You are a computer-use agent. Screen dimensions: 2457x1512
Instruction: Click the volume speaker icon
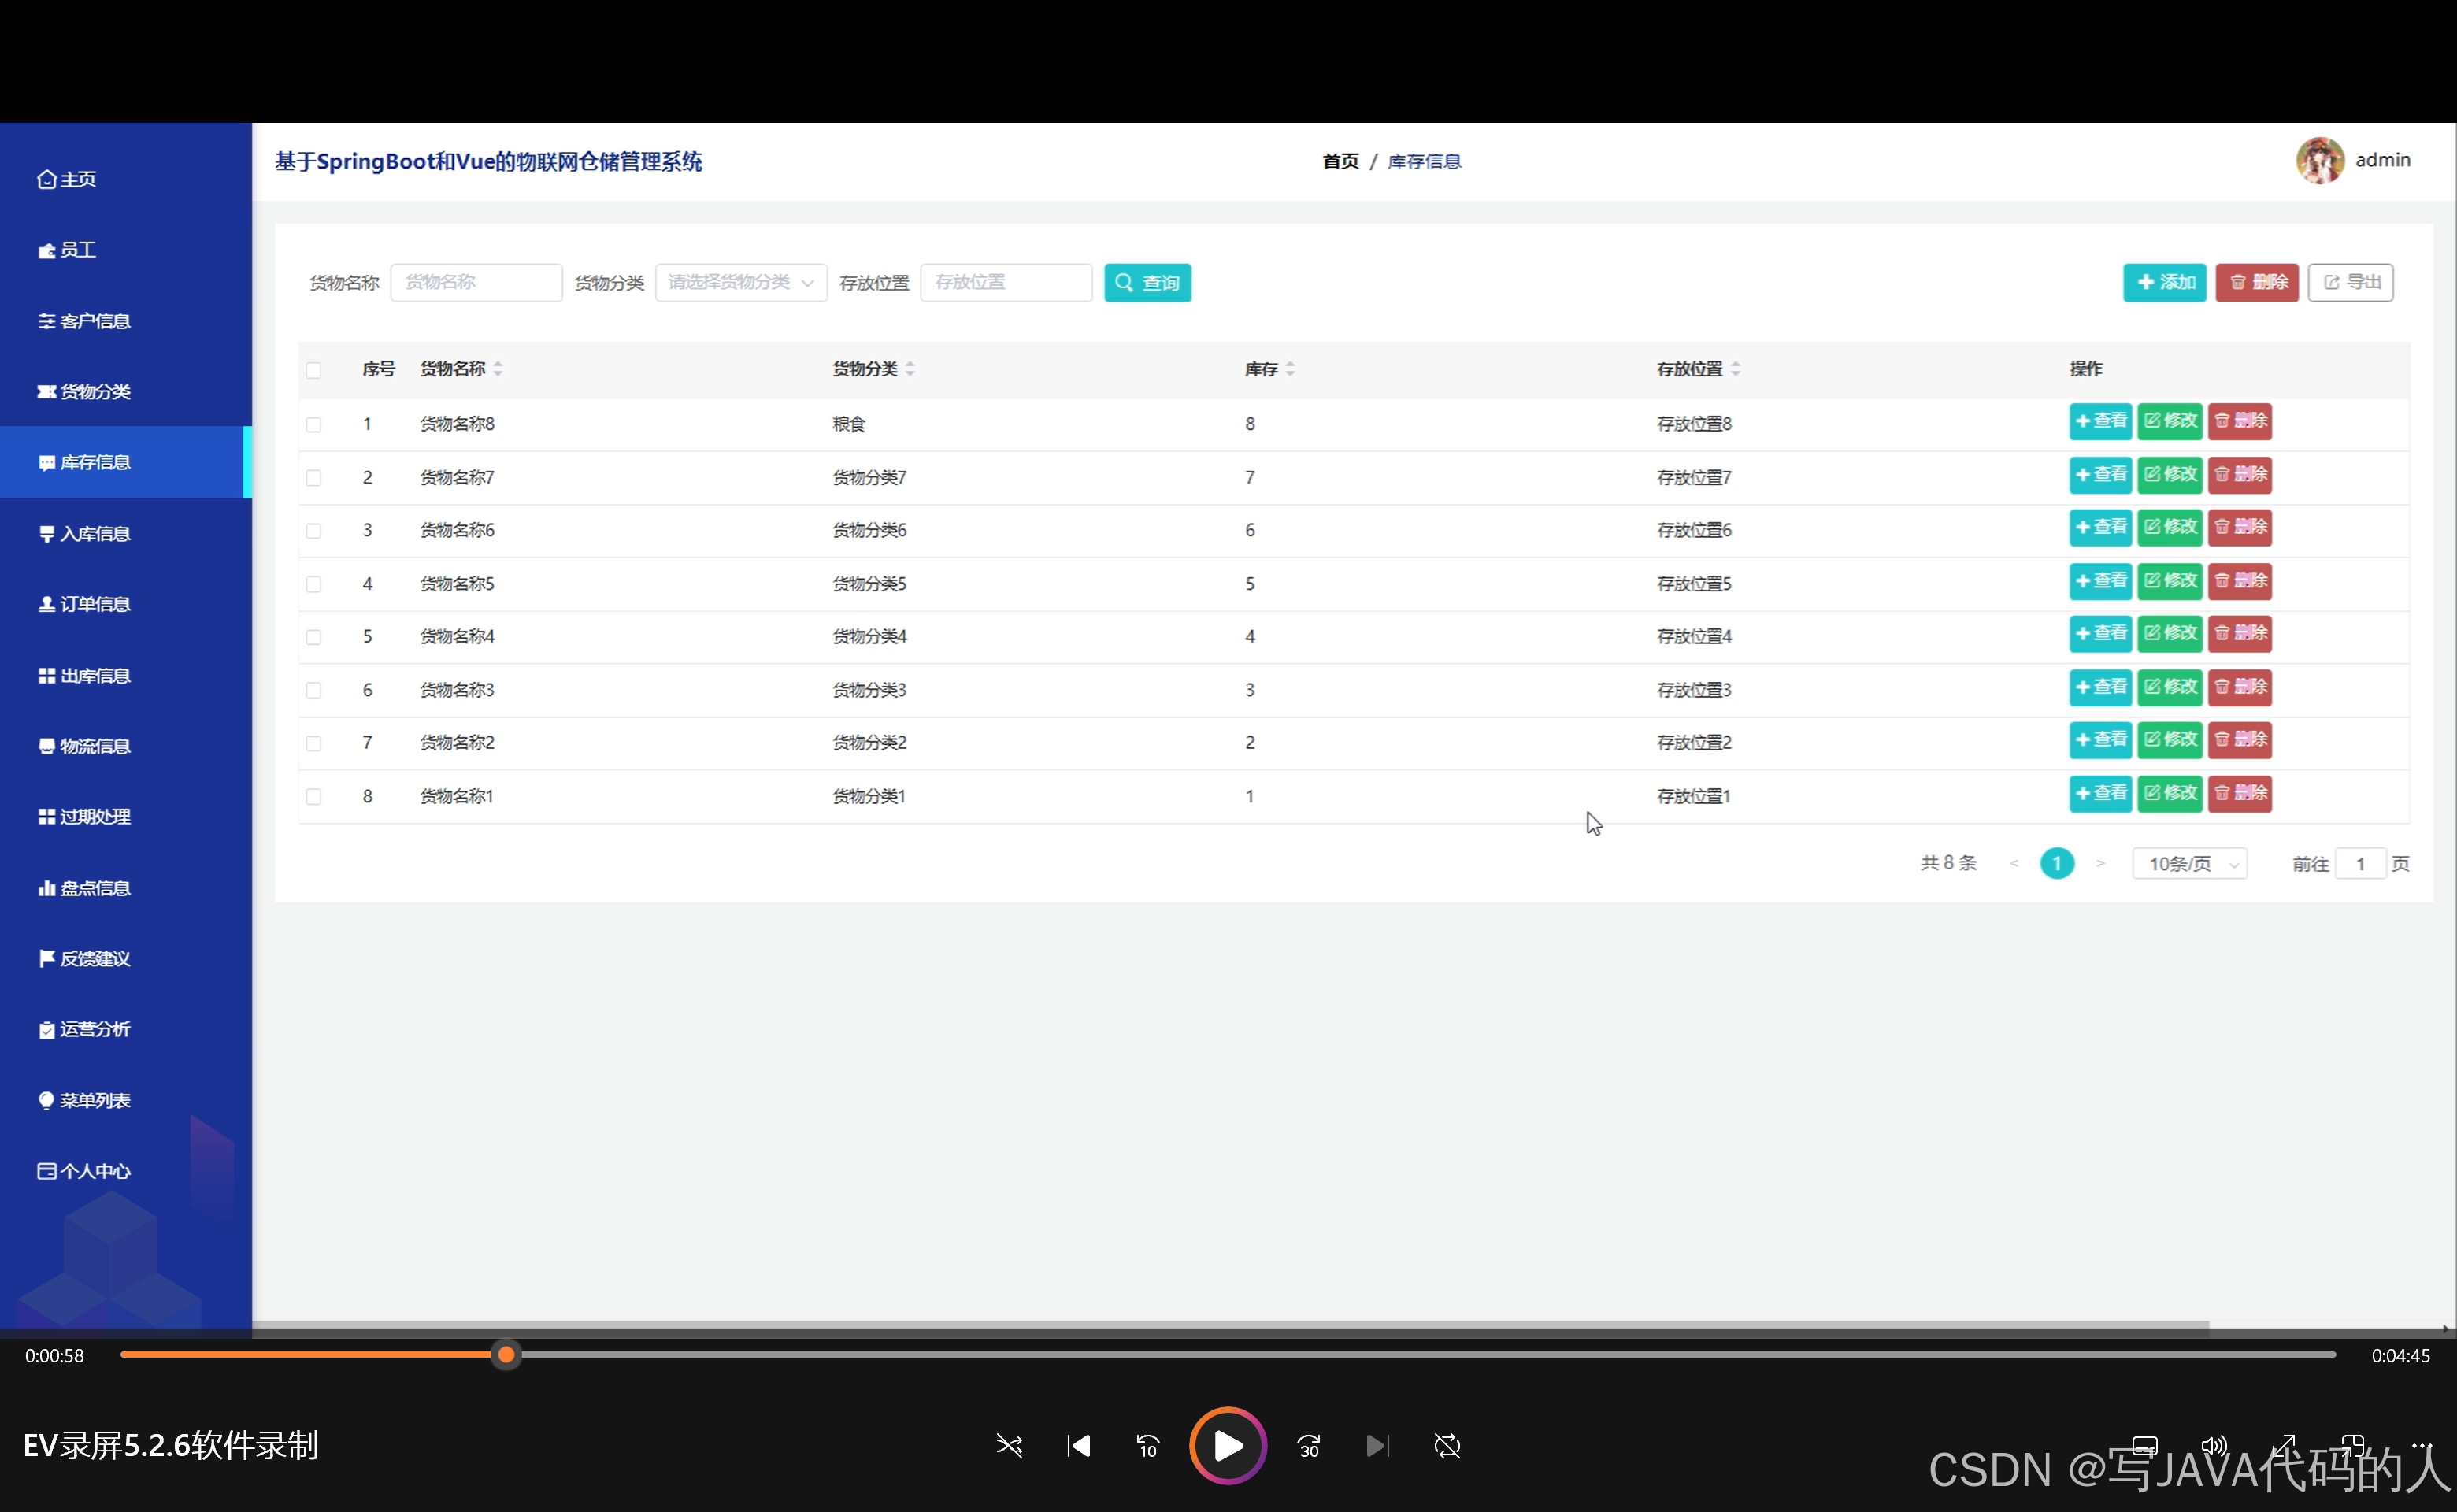point(2213,1446)
